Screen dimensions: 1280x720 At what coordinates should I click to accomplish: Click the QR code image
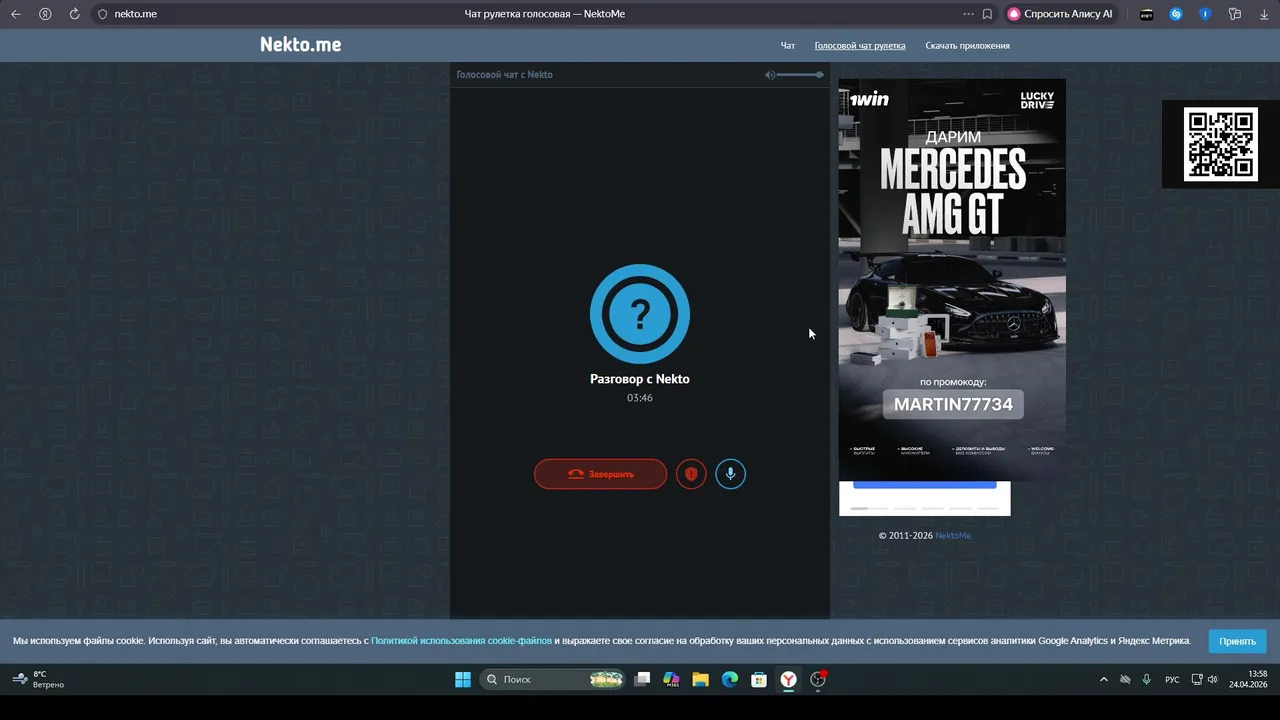(x=1220, y=145)
